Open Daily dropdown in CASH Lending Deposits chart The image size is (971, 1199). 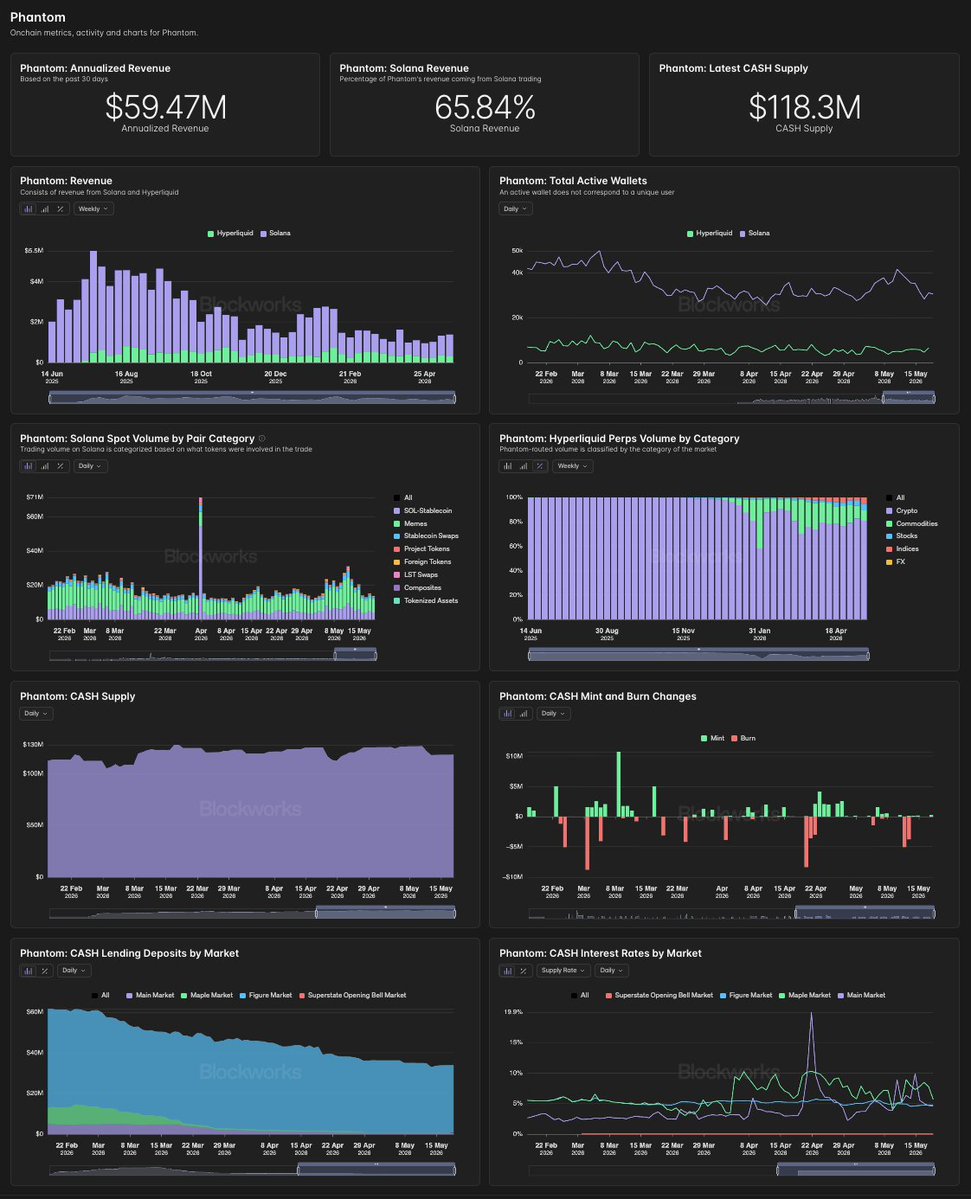(x=74, y=970)
